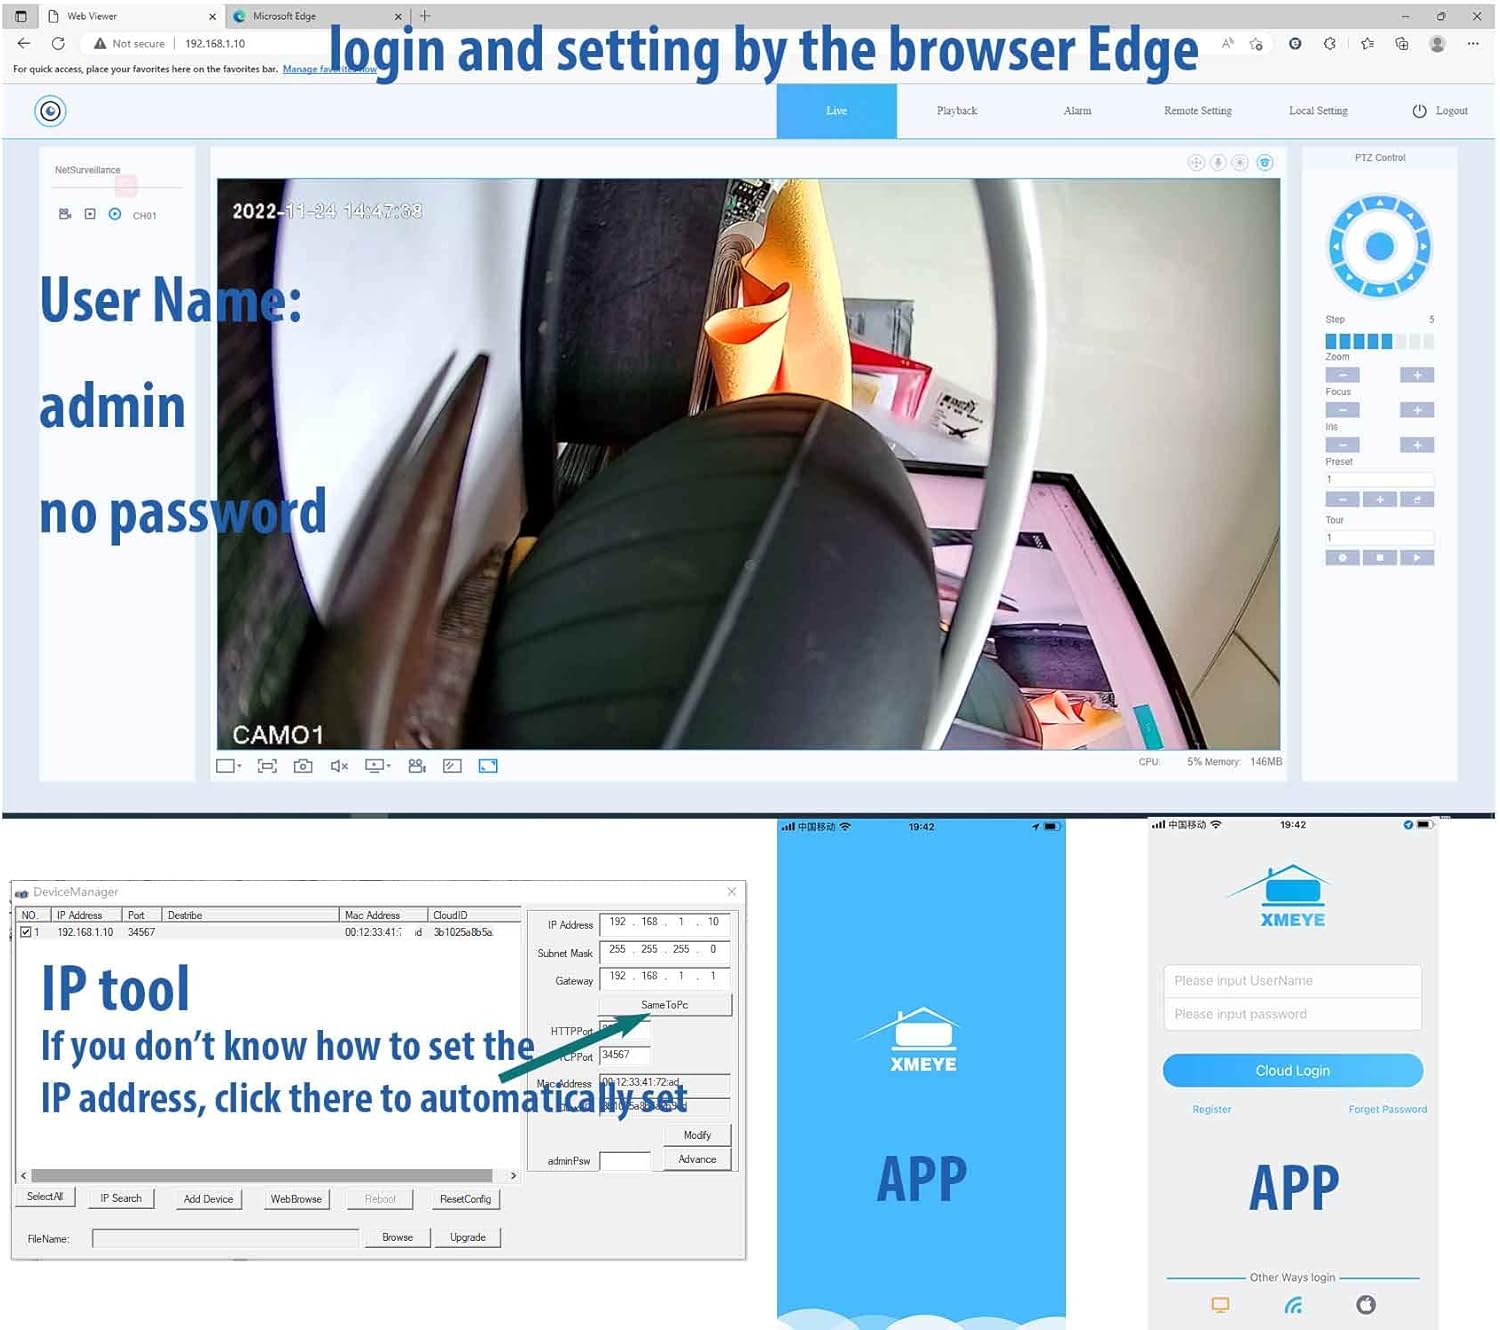Click the Web Viewer browser tab
This screenshot has height=1330, width=1500.
[130, 16]
